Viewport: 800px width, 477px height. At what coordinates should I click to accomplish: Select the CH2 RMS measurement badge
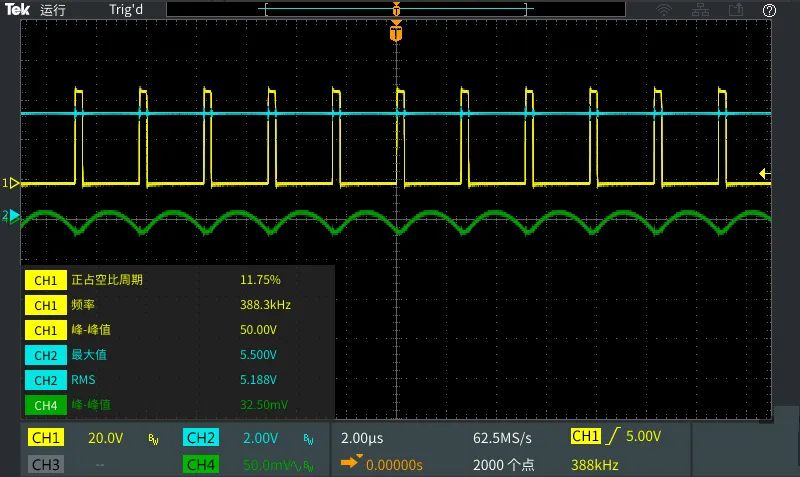tap(46, 380)
